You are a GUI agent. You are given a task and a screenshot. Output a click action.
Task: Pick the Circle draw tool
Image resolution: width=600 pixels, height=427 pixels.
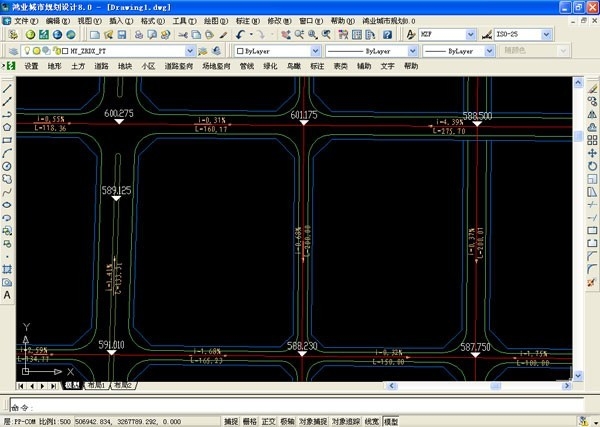[7, 166]
